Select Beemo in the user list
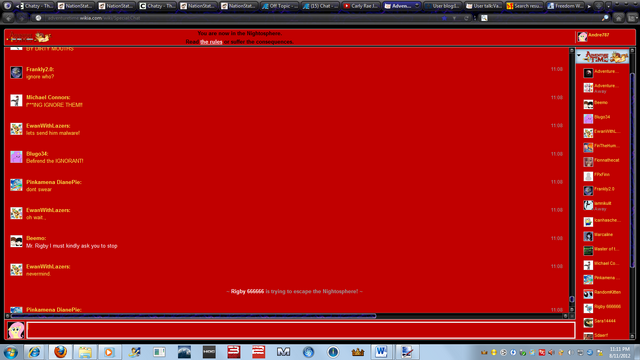The image size is (640, 360). pos(602,104)
